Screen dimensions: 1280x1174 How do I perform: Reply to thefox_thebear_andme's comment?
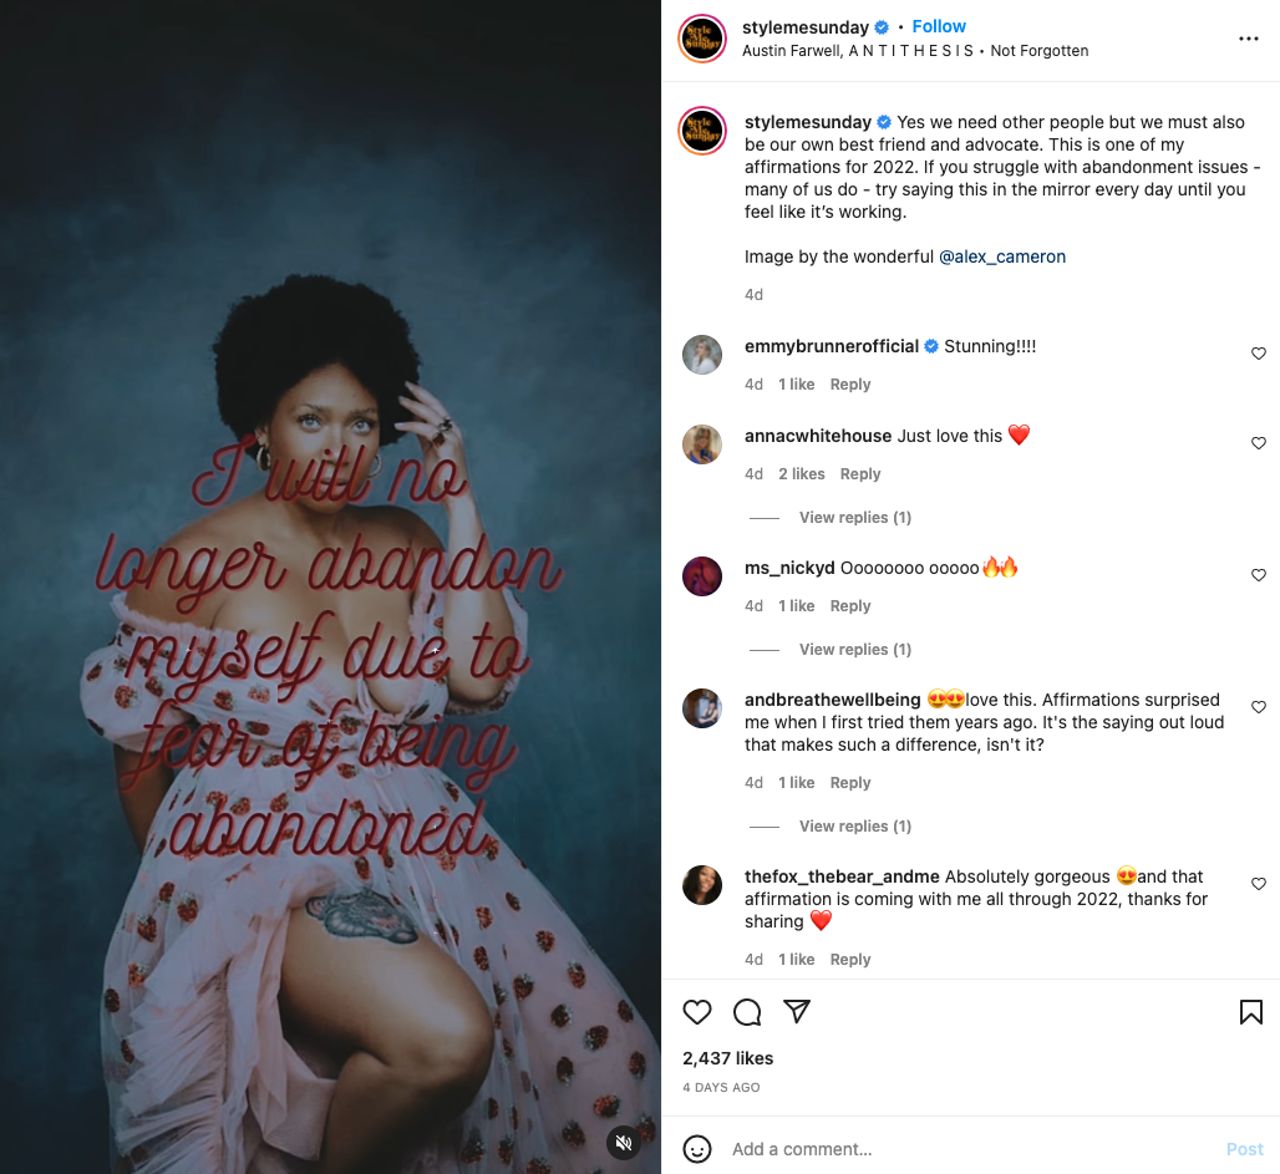pos(850,959)
